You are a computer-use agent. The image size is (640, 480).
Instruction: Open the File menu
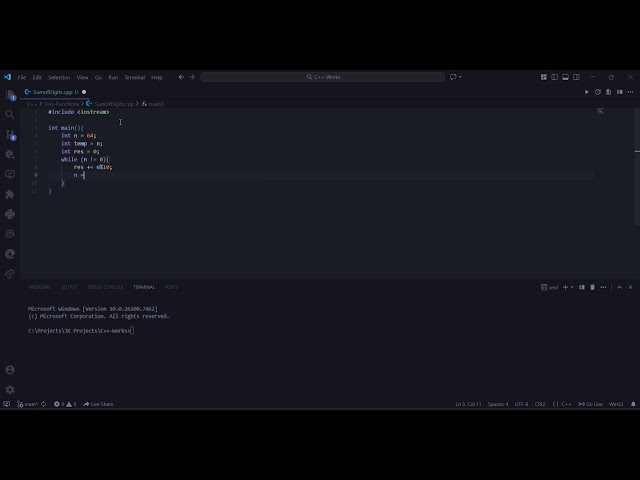22,77
